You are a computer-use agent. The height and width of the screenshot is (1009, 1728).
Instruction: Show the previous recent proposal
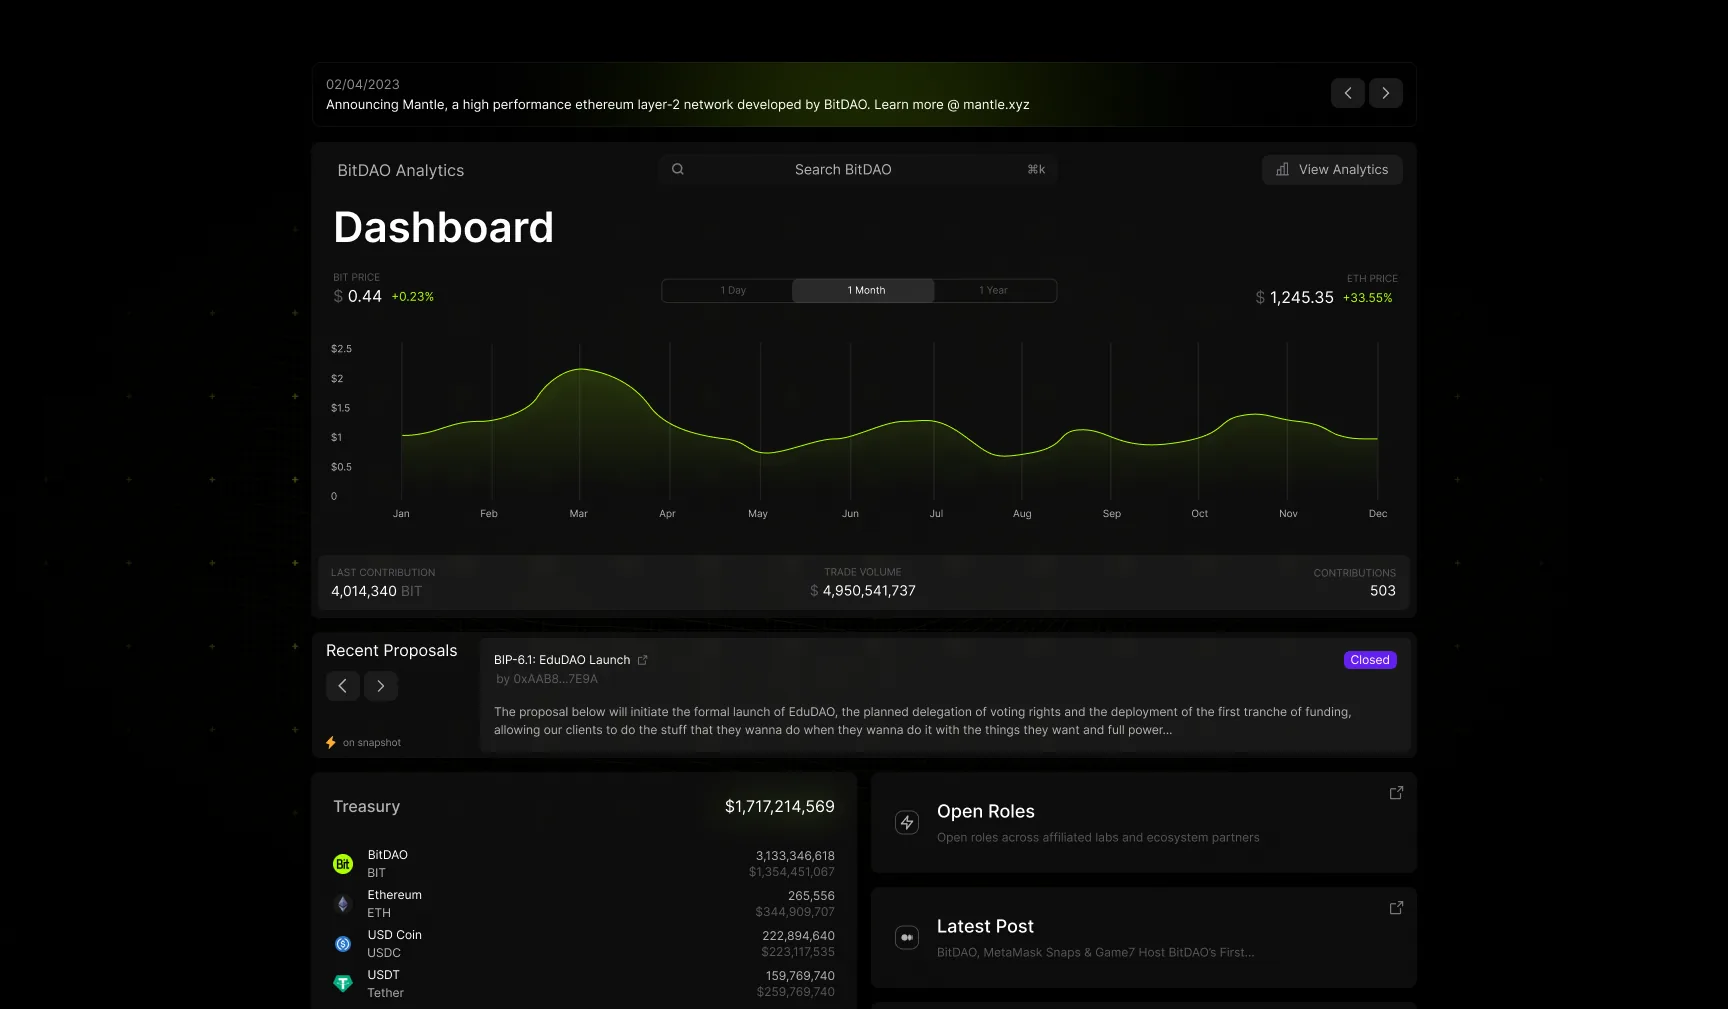pyautogui.click(x=343, y=686)
